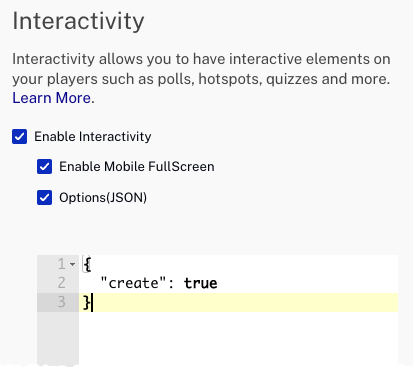This screenshot has height=367, width=413.
Task: Click the Options(JSON) label text
Action: coord(103,197)
